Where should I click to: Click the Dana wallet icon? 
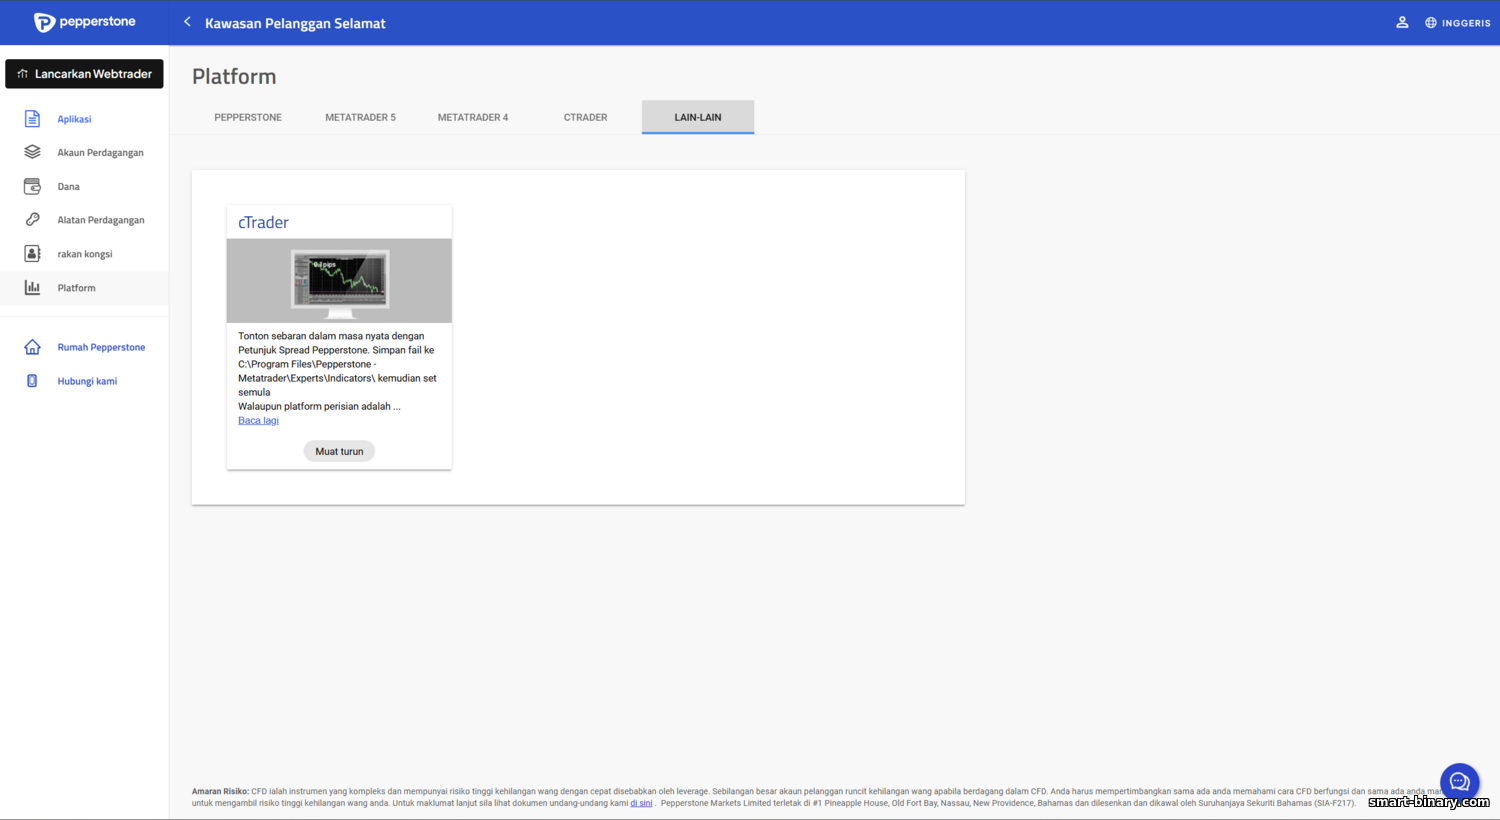click(x=32, y=186)
